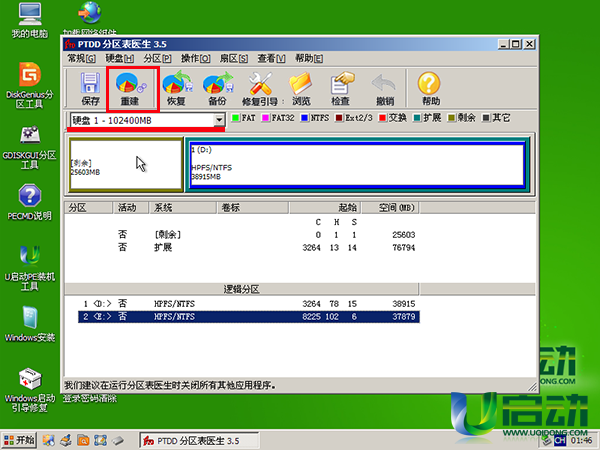This screenshot has height=450, width=600.
Task: Click the 帮助 (Help) question mark icon
Action: pyautogui.click(x=430, y=88)
